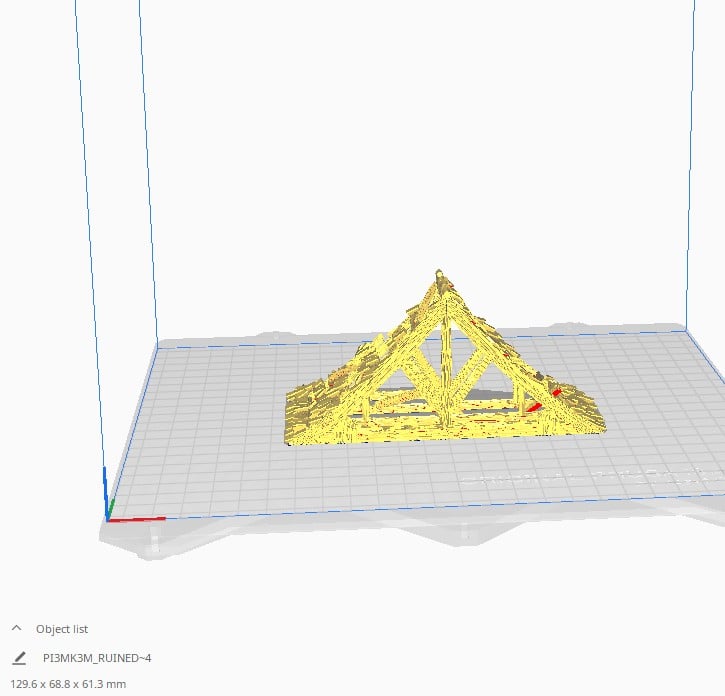Click the large red overhang patch on the model
Image resolution: width=725 pixels, height=696 pixels.
534,407
